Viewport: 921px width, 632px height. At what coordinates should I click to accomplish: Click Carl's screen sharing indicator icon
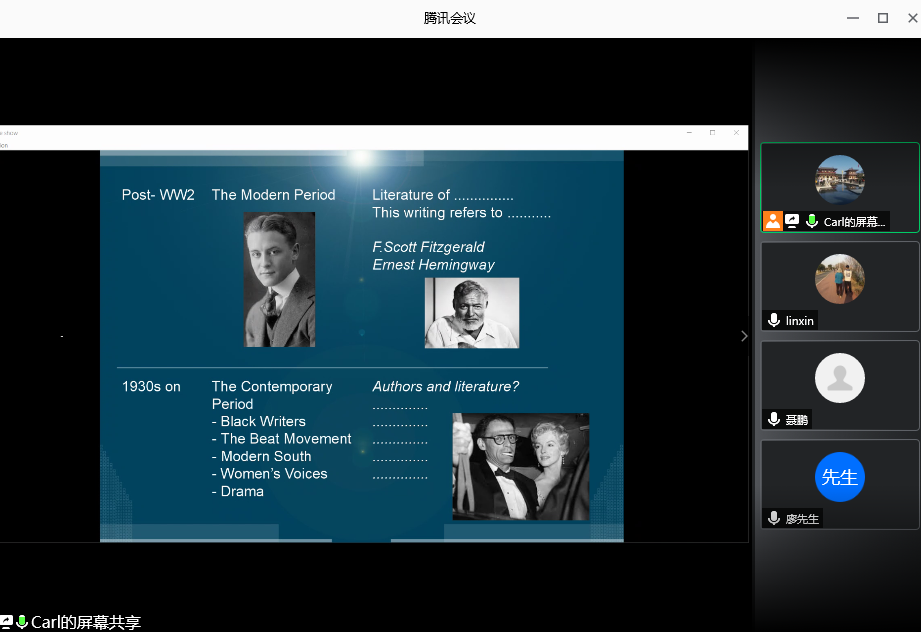click(x=792, y=222)
